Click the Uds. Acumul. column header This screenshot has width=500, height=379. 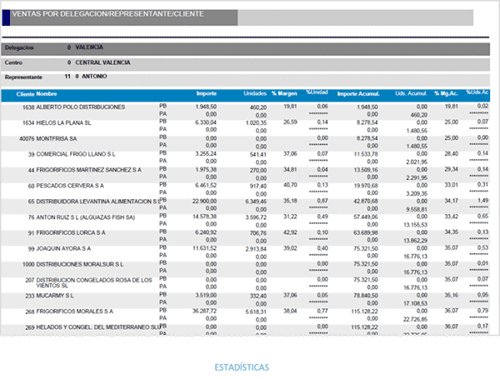411,94
